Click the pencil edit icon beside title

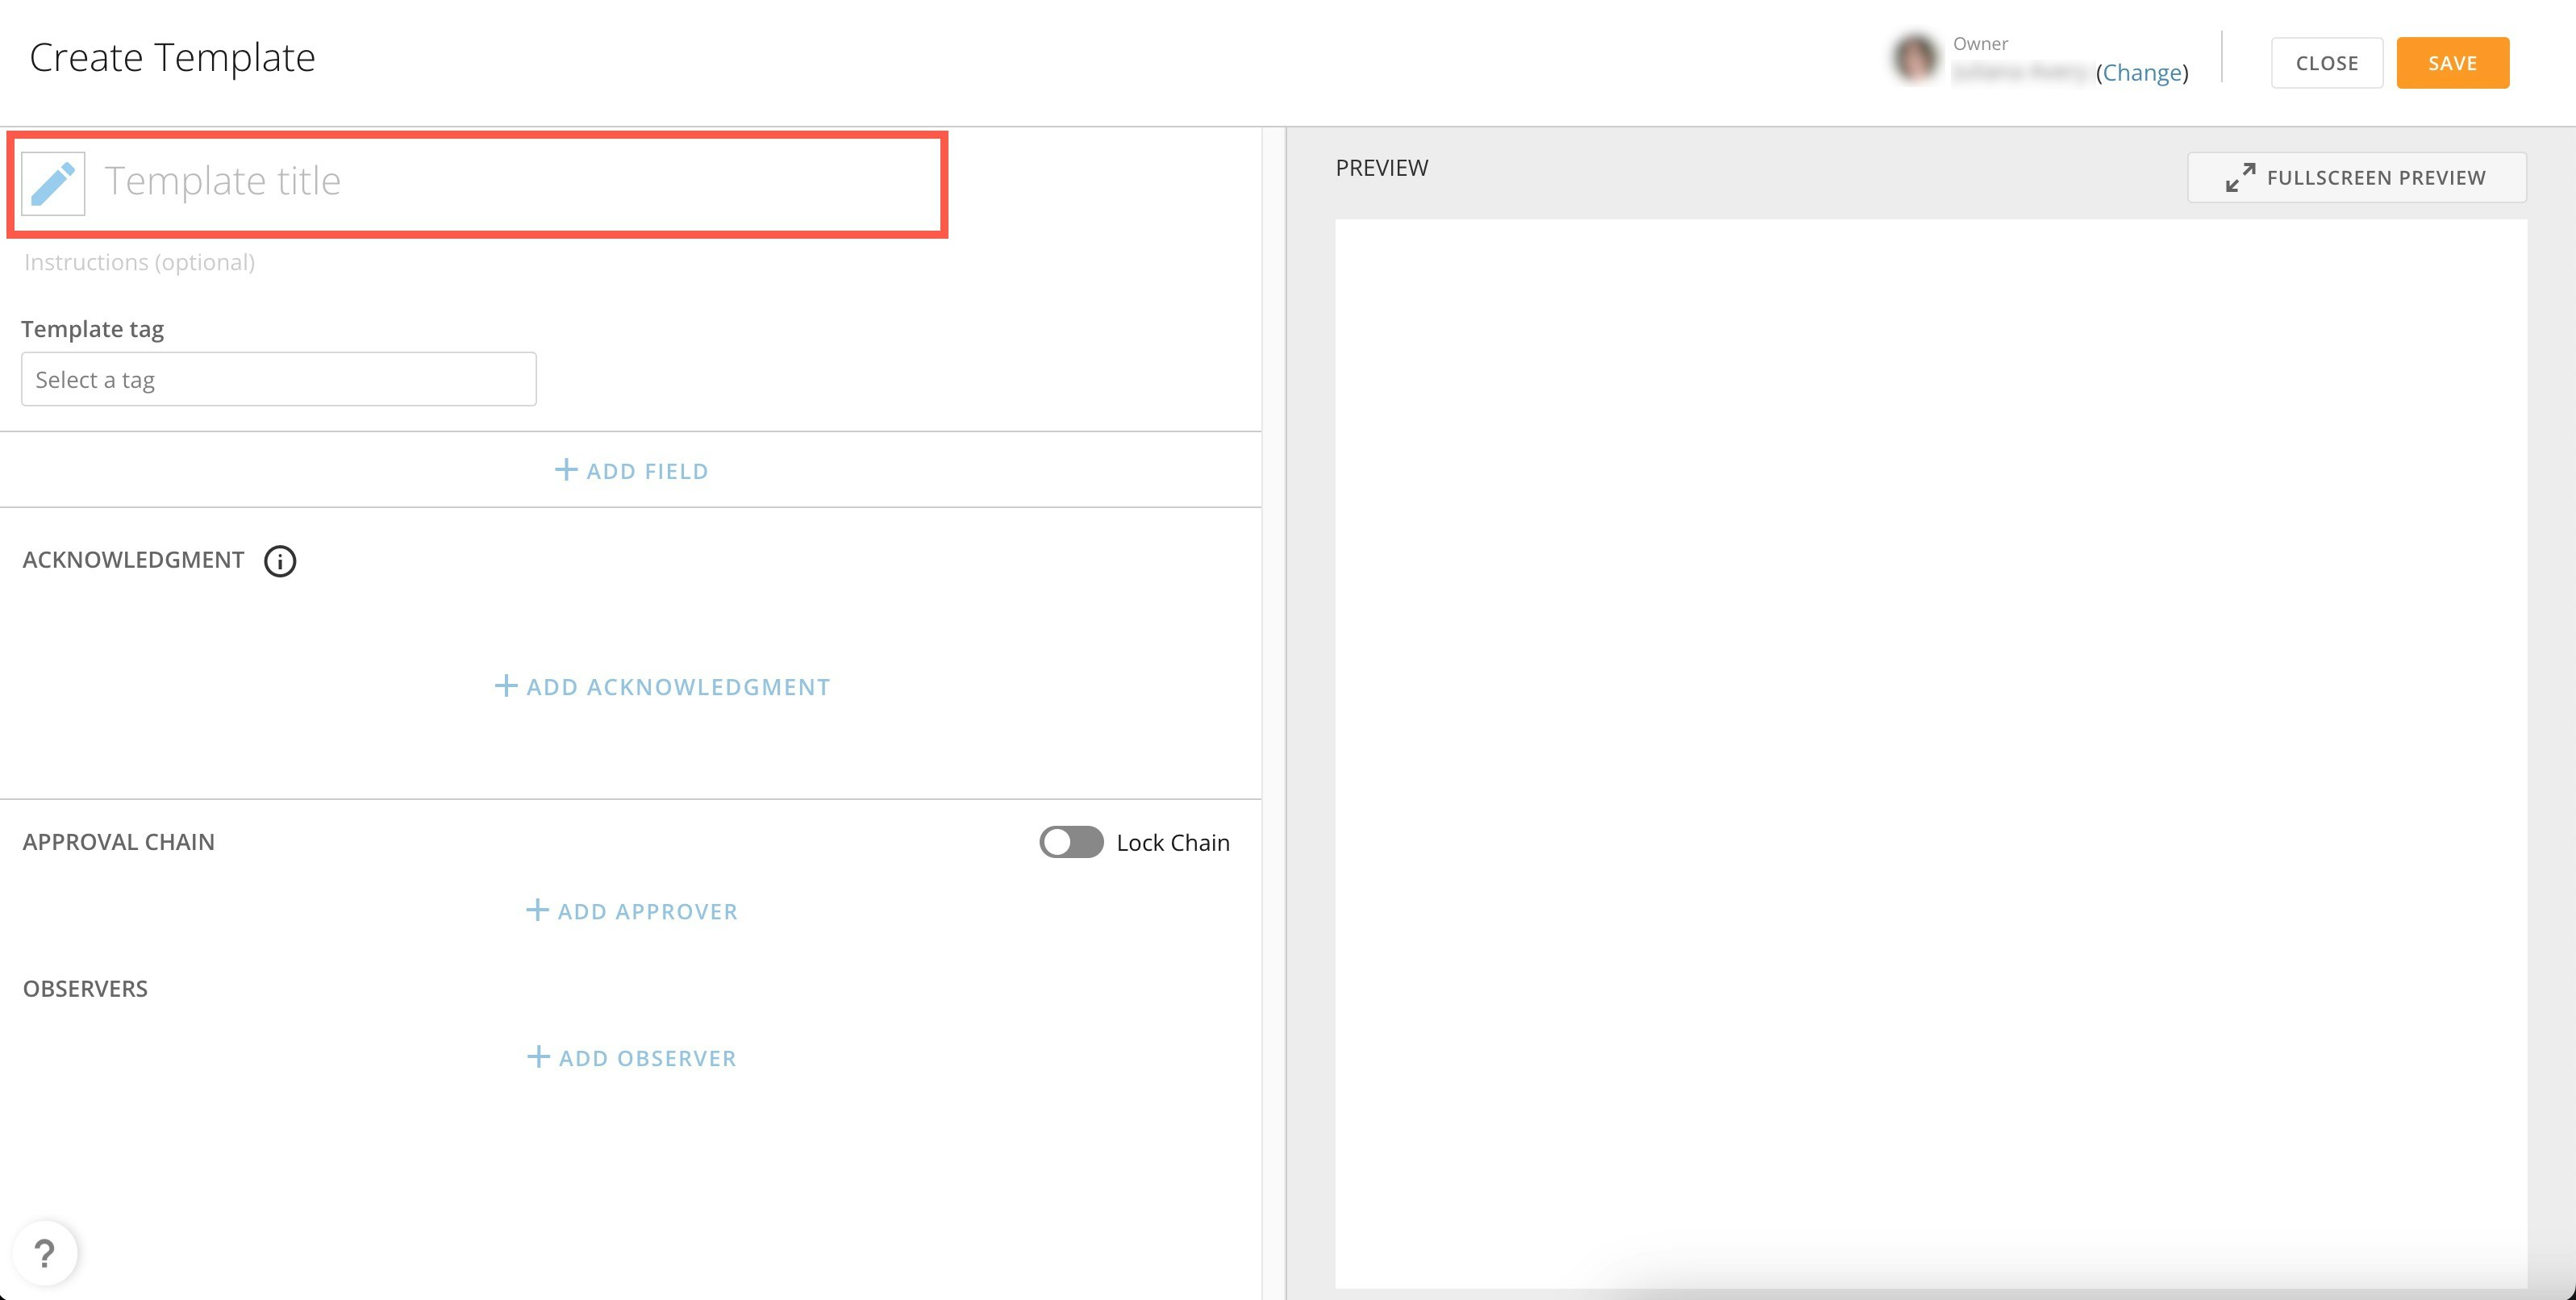pyautogui.click(x=53, y=183)
